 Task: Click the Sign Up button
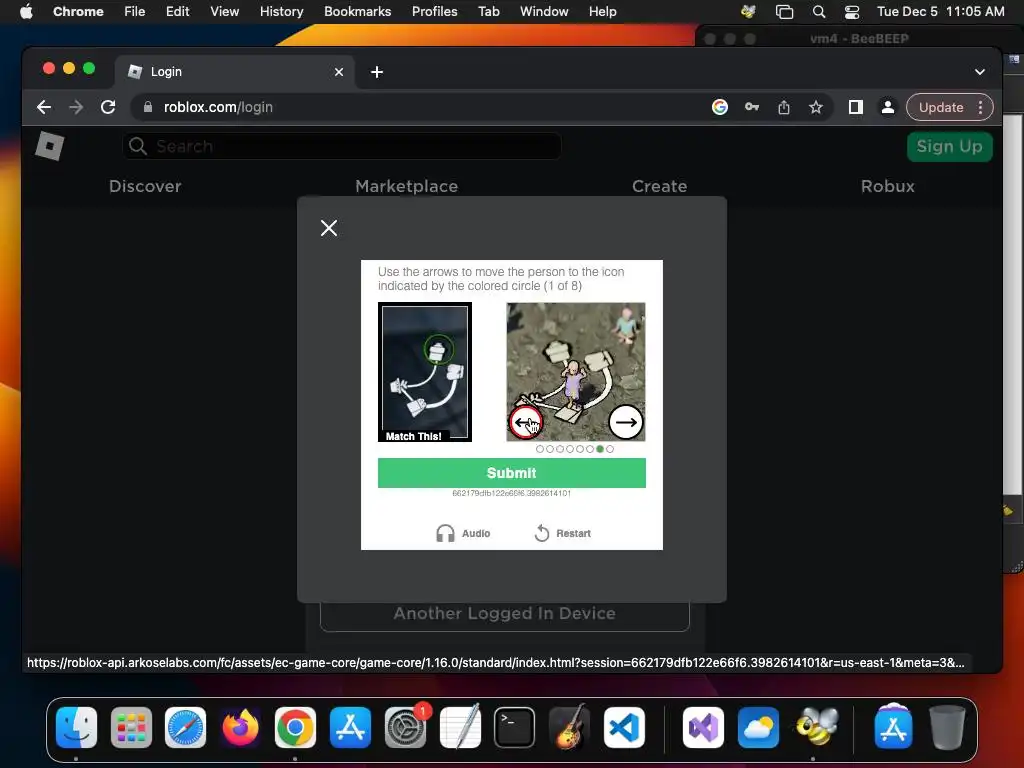(950, 146)
